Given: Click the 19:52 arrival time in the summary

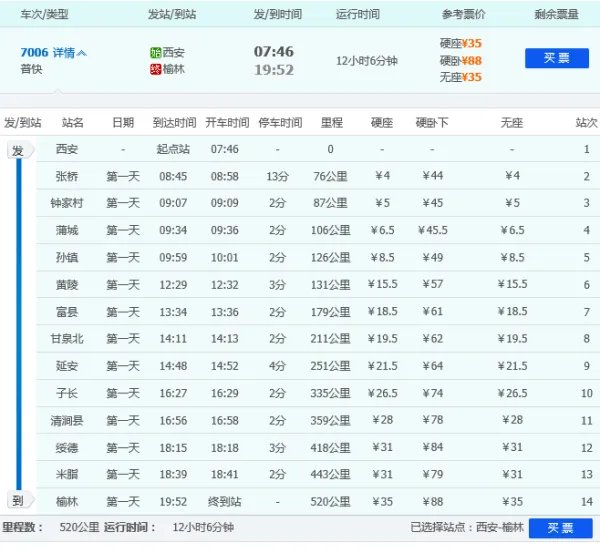Looking at the screenshot, I should coord(274,70).
